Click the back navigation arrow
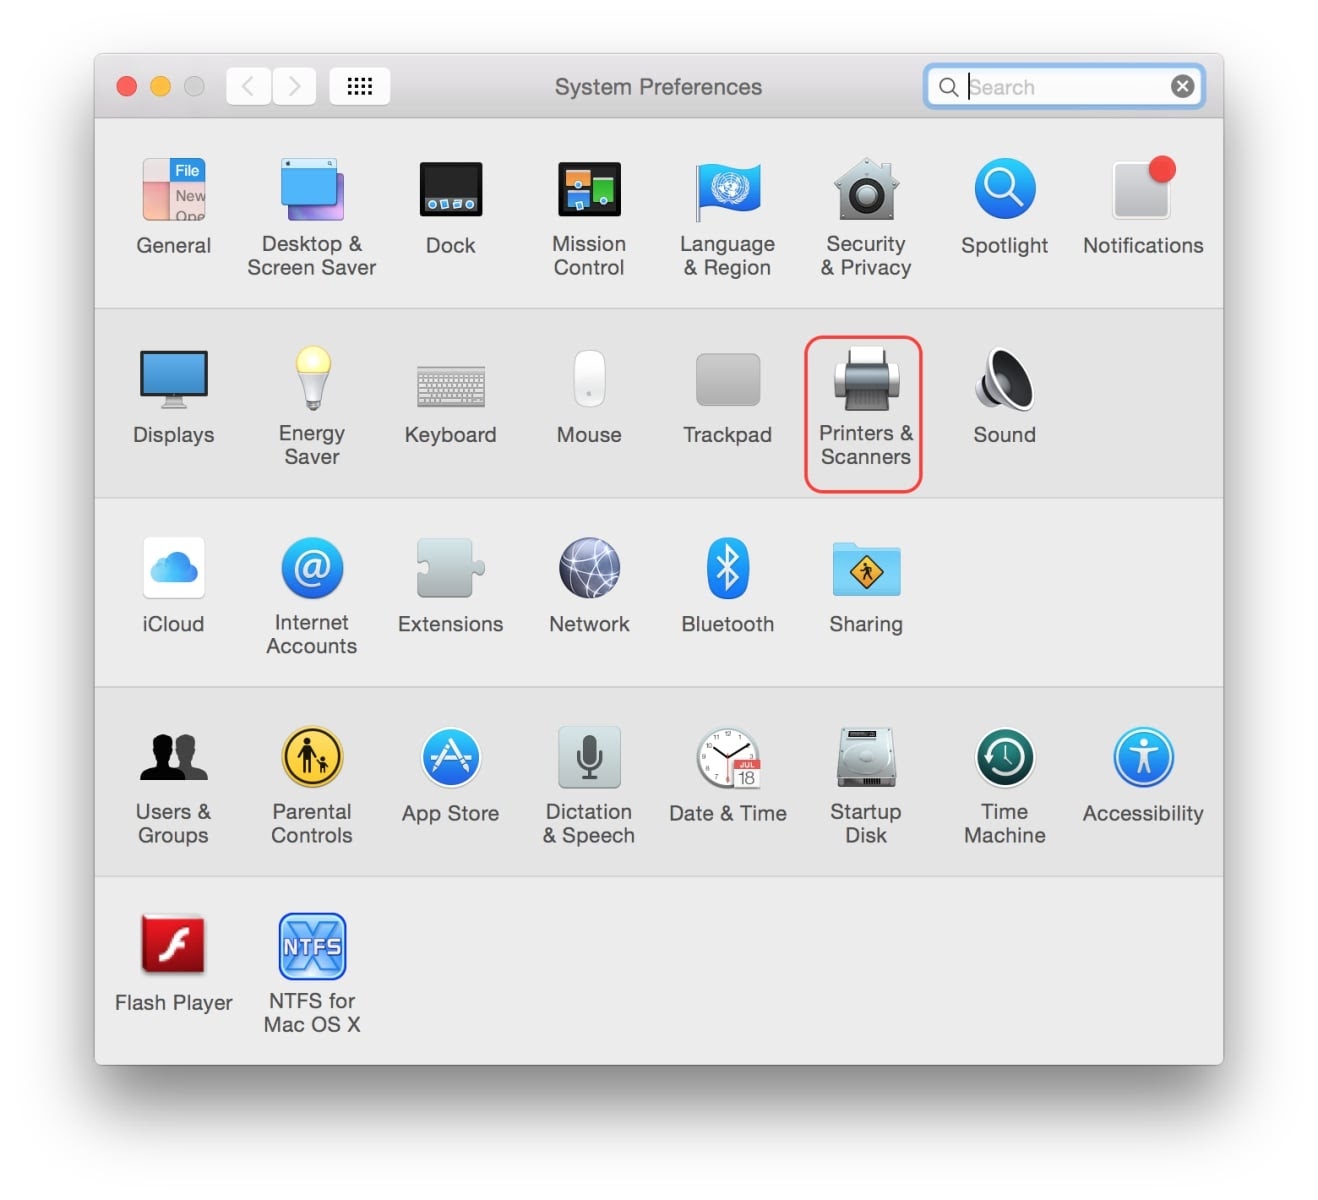 pos(248,87)
